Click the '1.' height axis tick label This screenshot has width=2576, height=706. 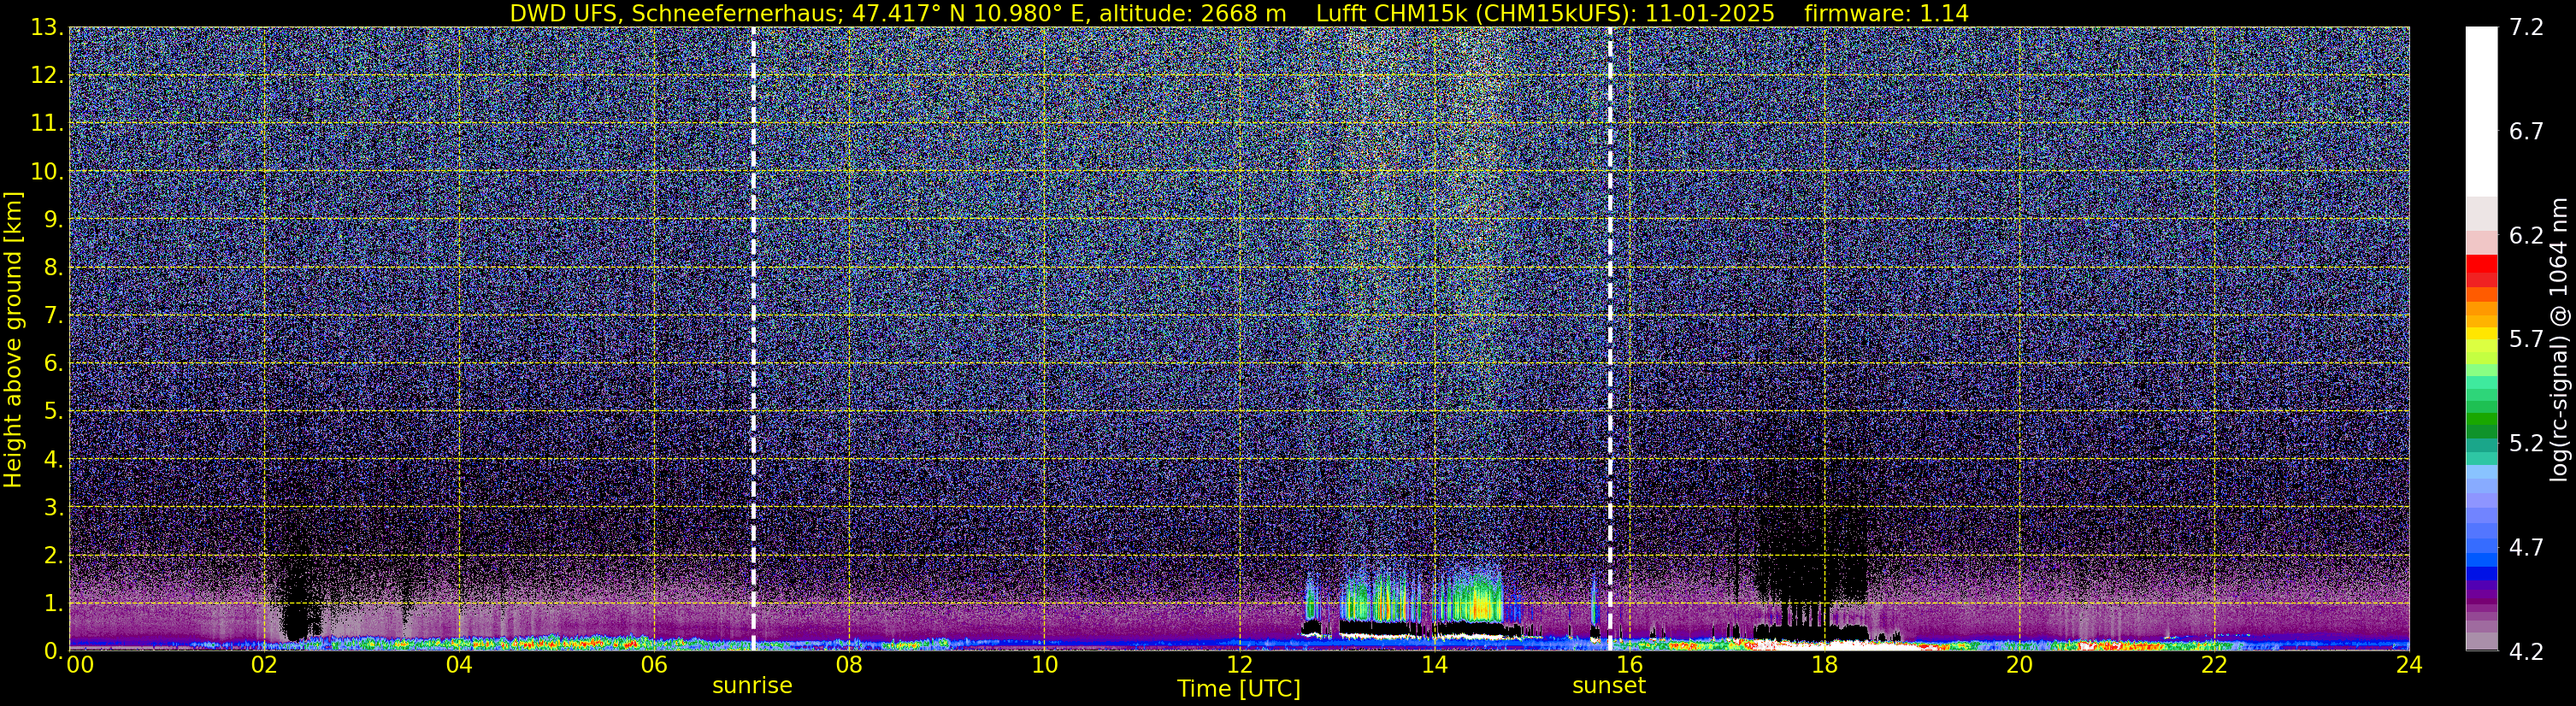tap(53, 603)
